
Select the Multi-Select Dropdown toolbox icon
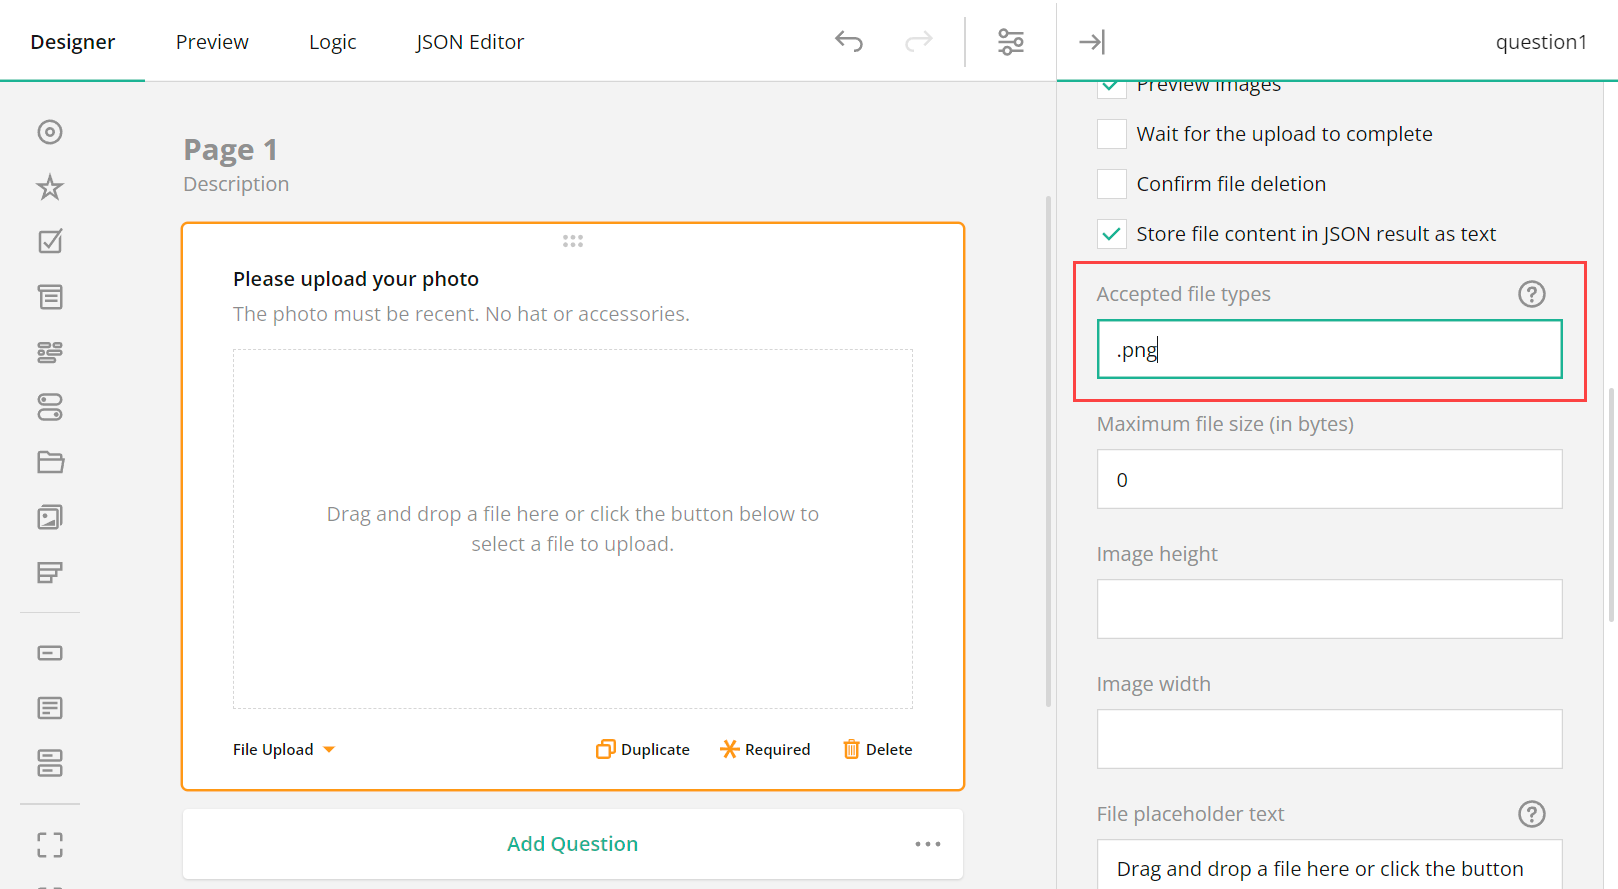pyautogui.click(x=50, y=352)
